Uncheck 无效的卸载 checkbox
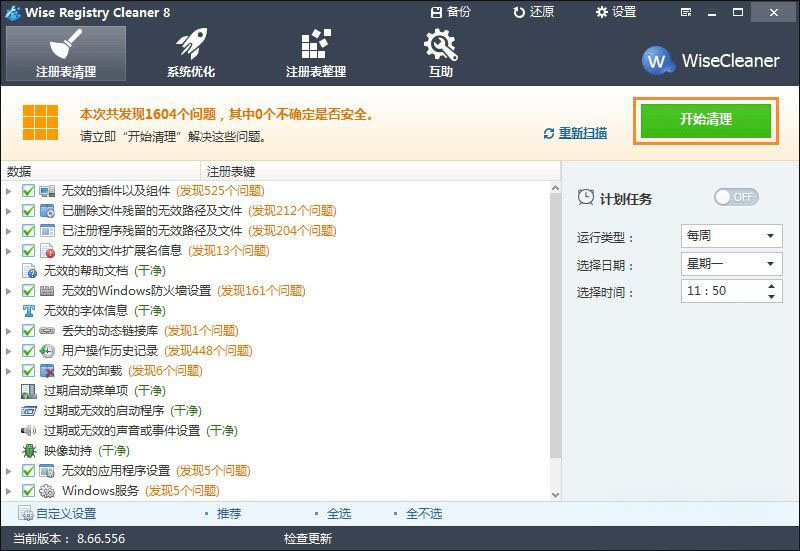 point(28,370)
